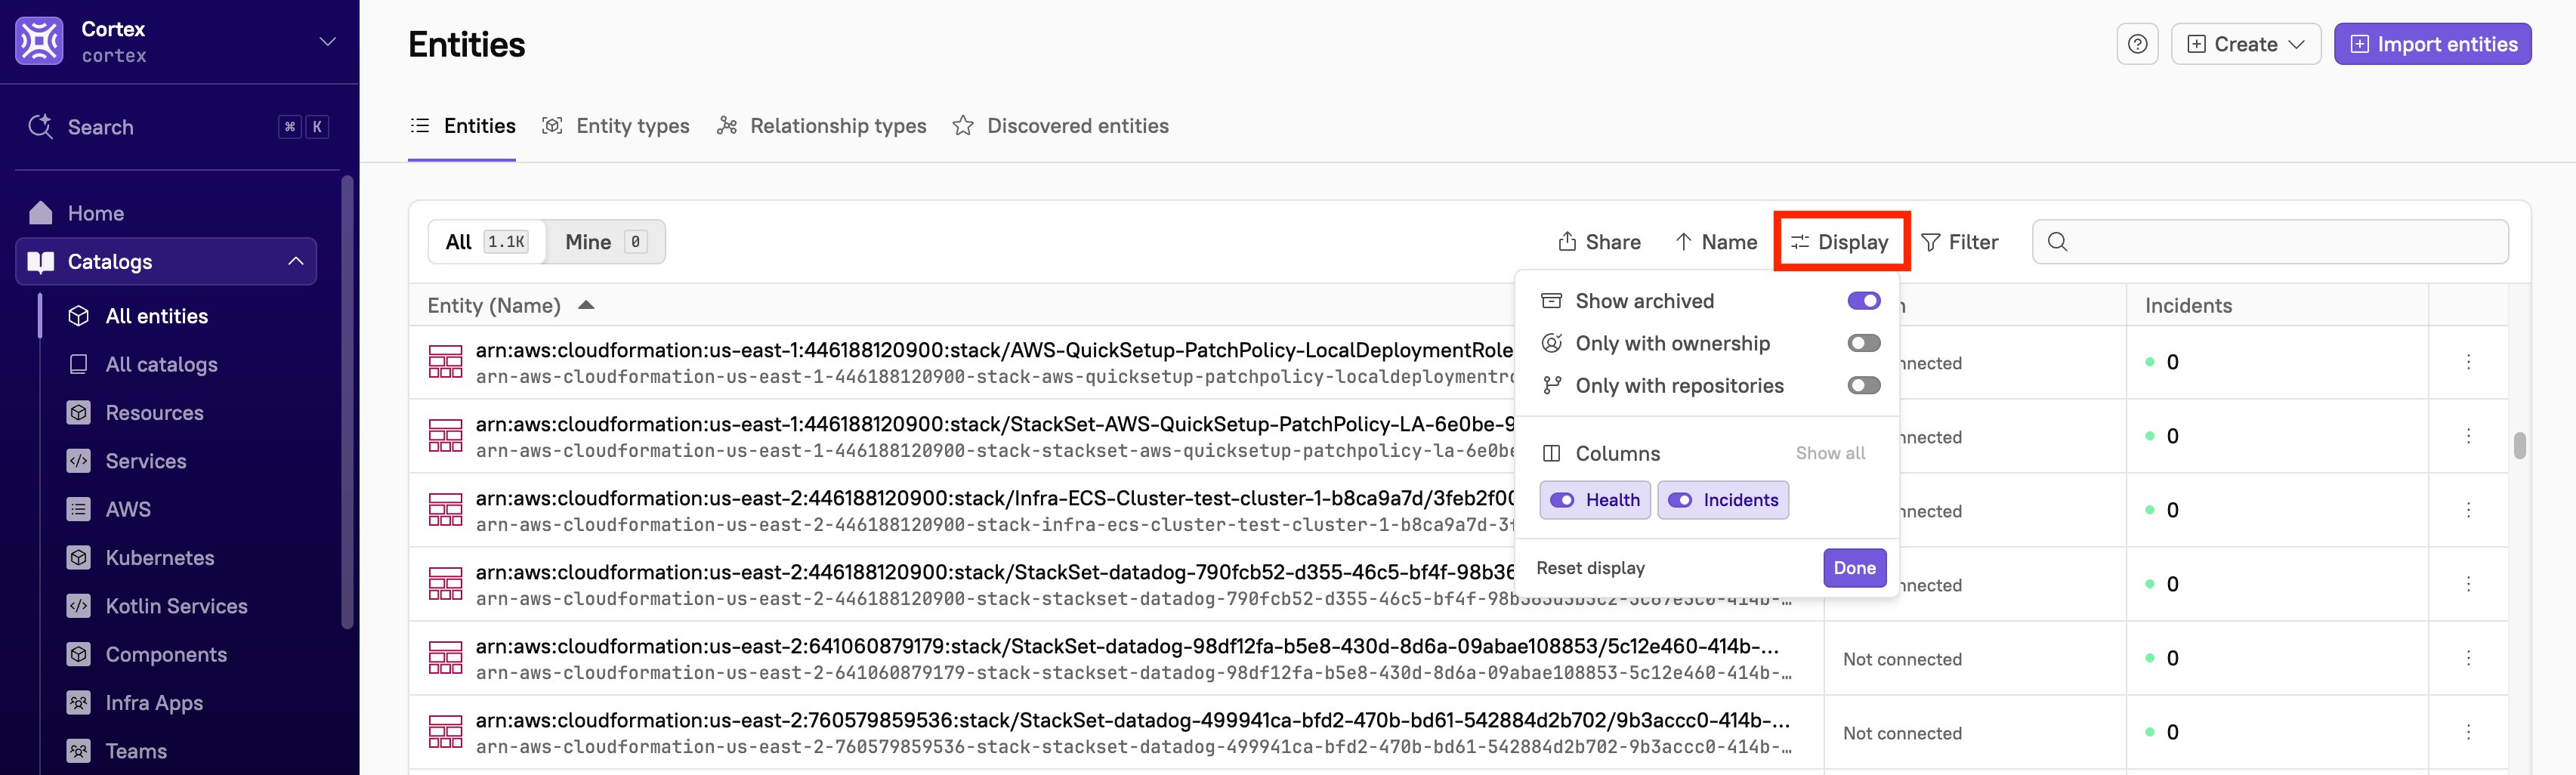Click the Cortex logo icon
This screenshot has height=775, width=2576.
39,41
